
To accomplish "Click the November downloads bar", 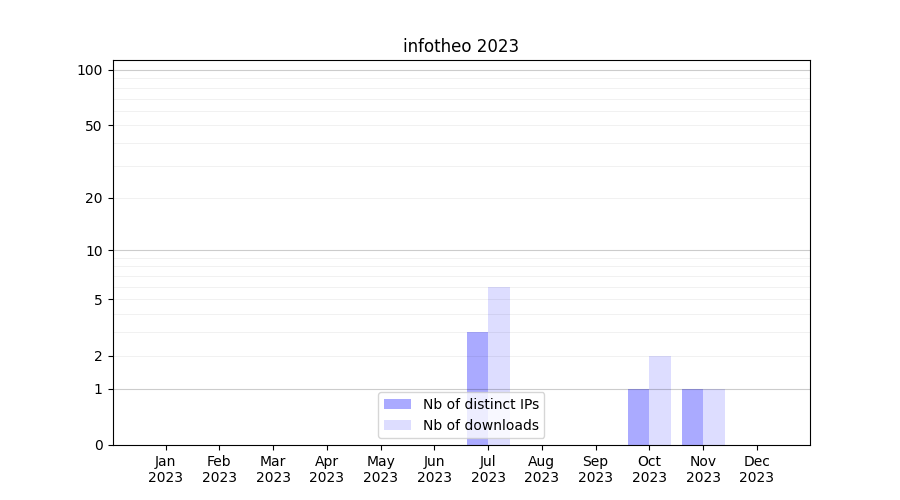I will click(714, 417).
